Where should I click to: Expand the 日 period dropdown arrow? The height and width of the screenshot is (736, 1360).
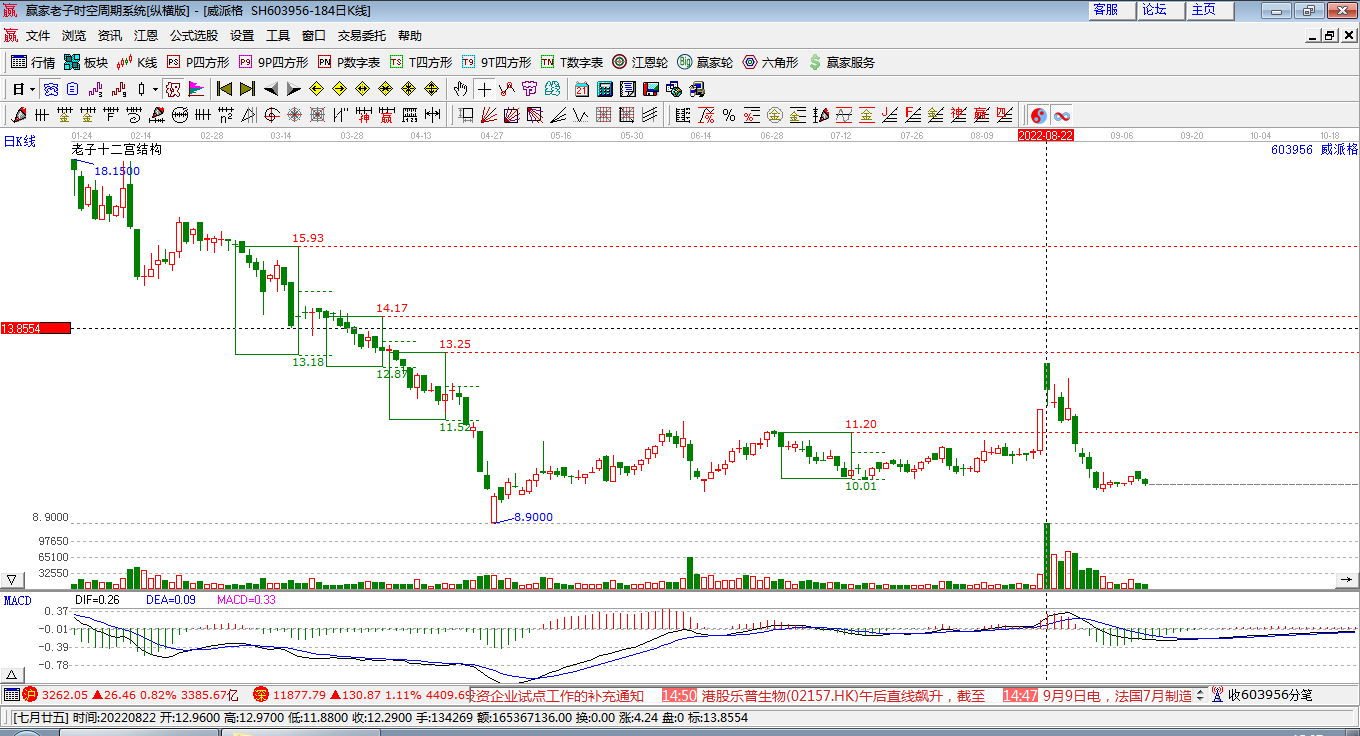click(33, 89)
